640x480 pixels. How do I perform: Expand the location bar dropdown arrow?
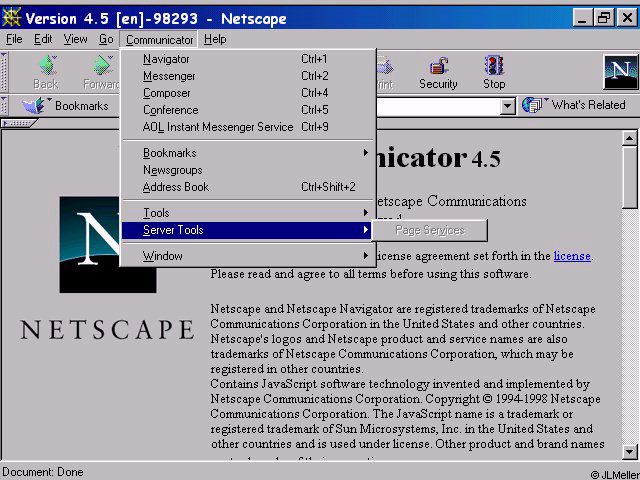click(x=507, y=107)
